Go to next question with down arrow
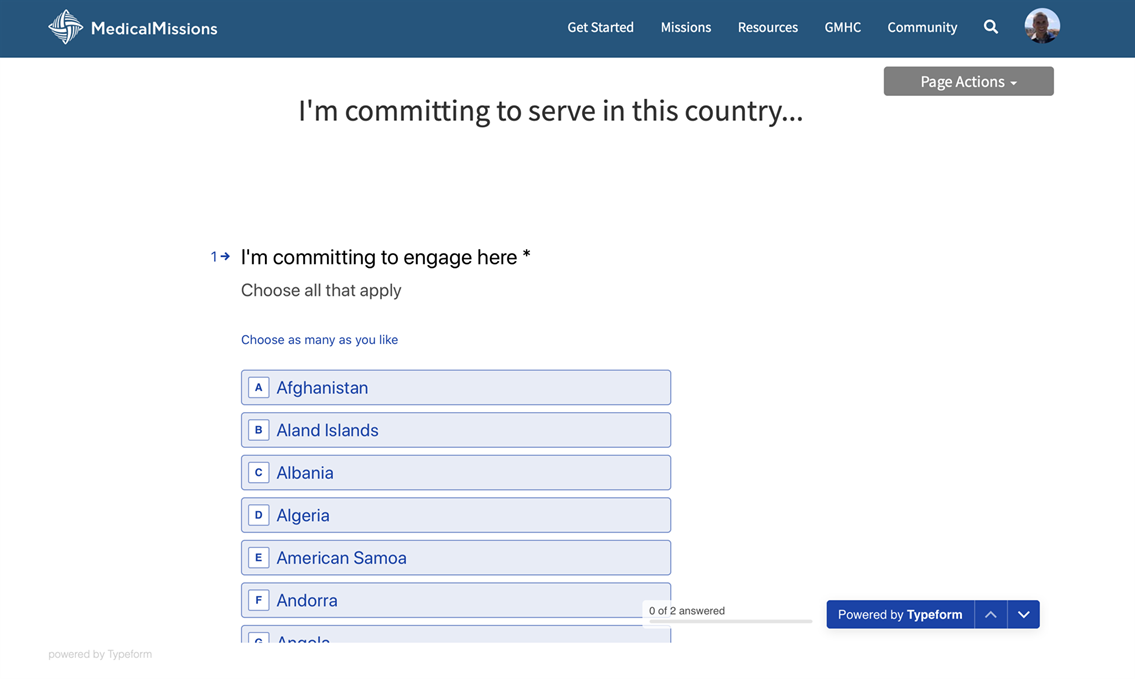The width and height of the screenshot is (1135, 679). click(1023, 614)
